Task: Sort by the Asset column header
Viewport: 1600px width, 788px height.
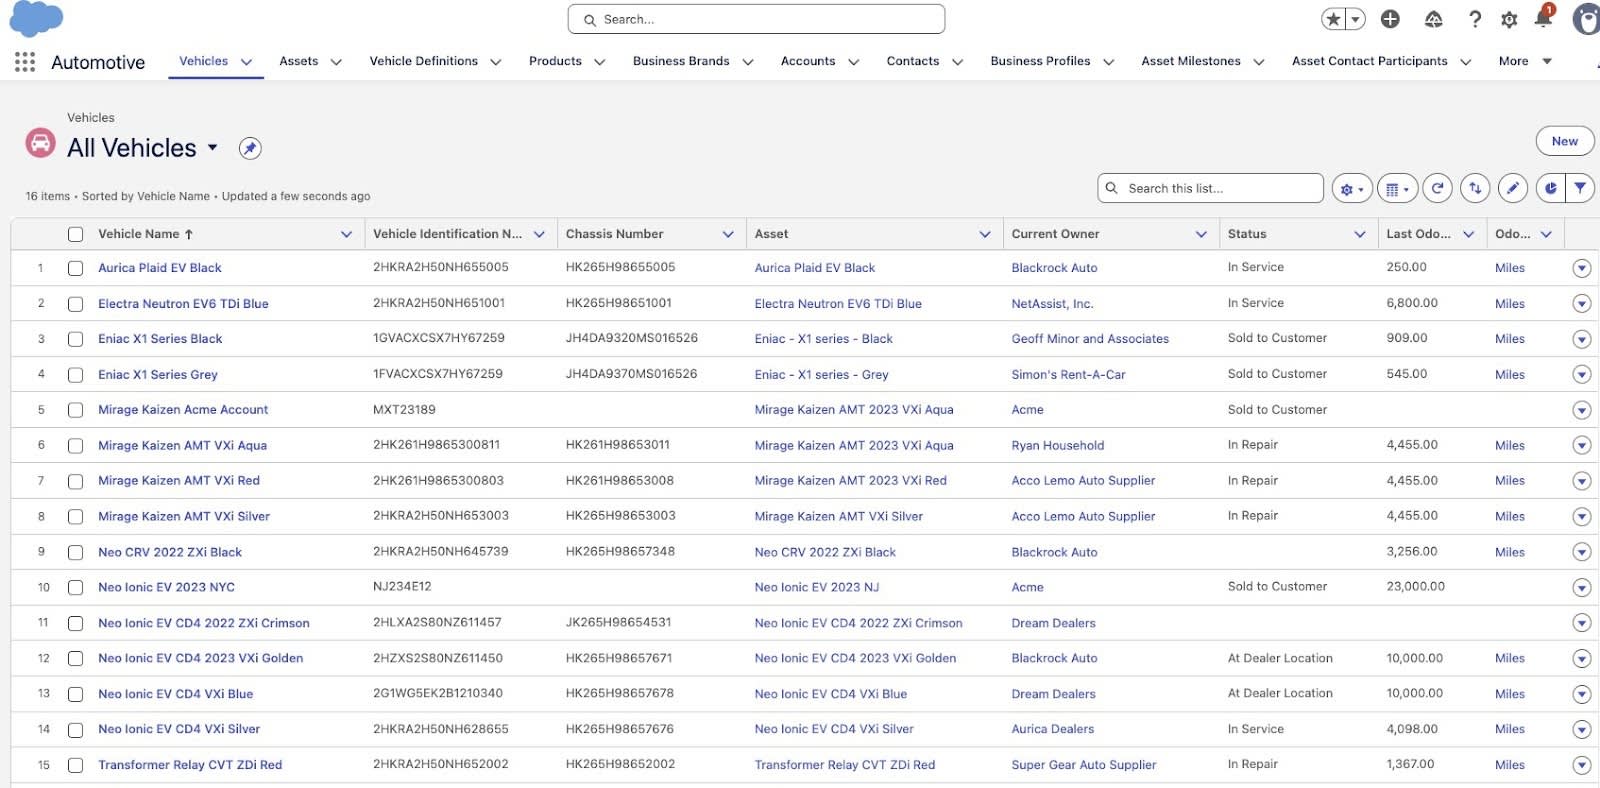Action: [x=771, y=234]
